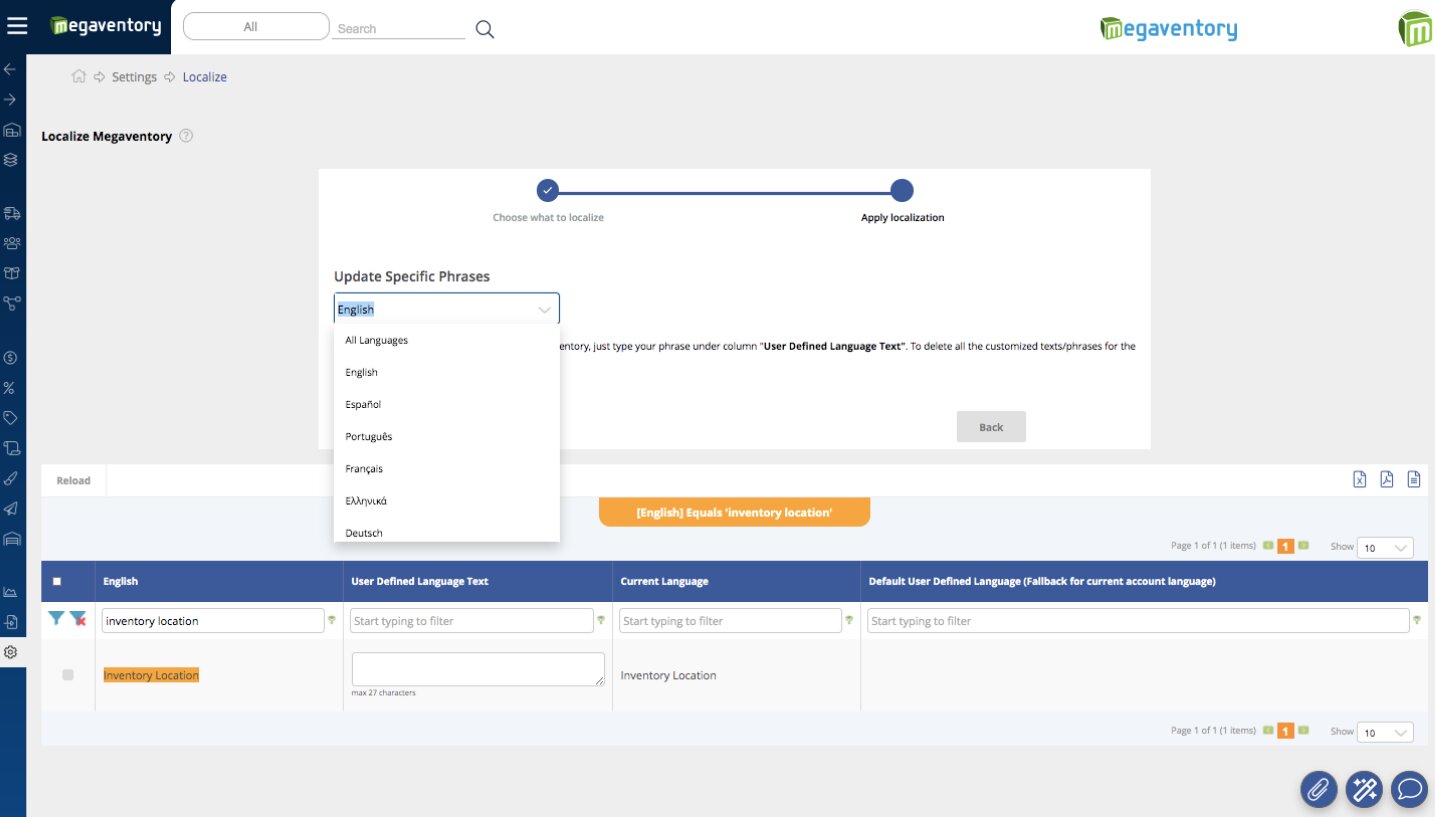Select Español from the language list

pos(363,405)
